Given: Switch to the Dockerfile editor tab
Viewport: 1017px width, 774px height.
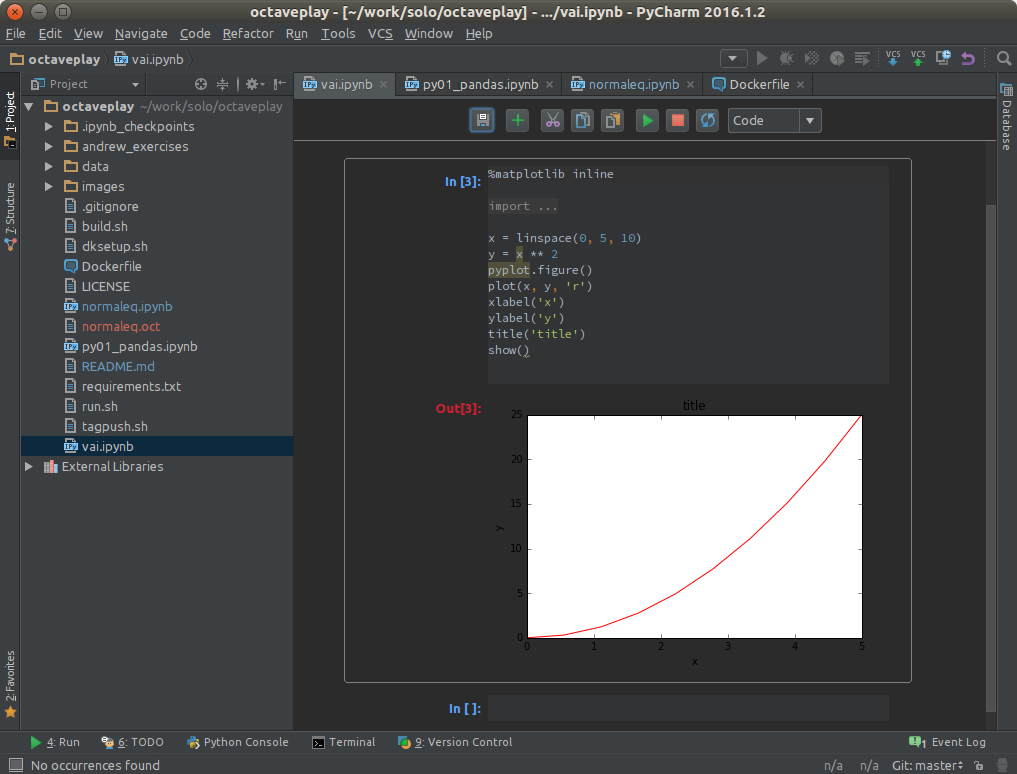Looking at the screenshot, I should pyautogui.click(x=759, y=84).
